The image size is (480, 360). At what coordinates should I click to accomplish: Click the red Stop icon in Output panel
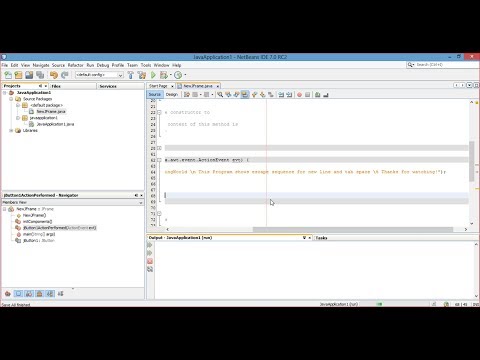(150, 261)
